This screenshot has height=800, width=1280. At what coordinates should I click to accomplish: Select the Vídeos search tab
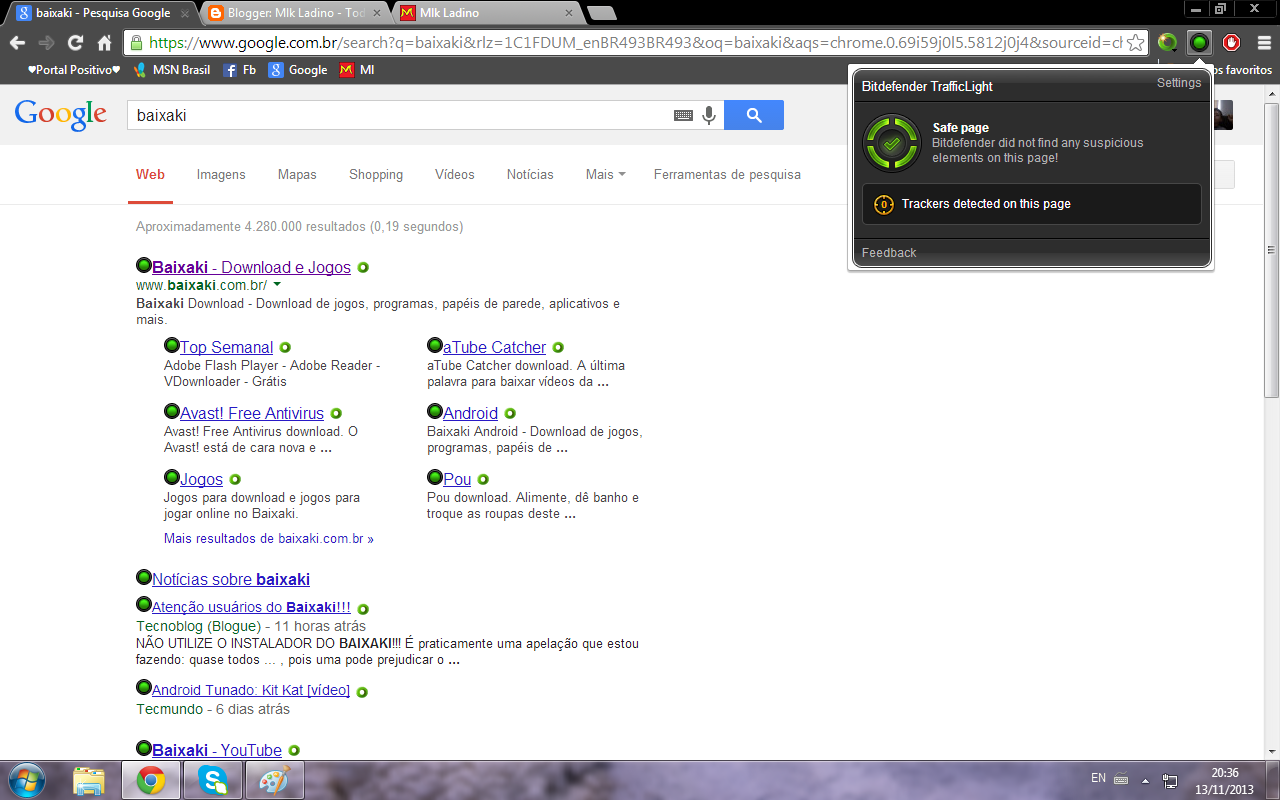455,174
